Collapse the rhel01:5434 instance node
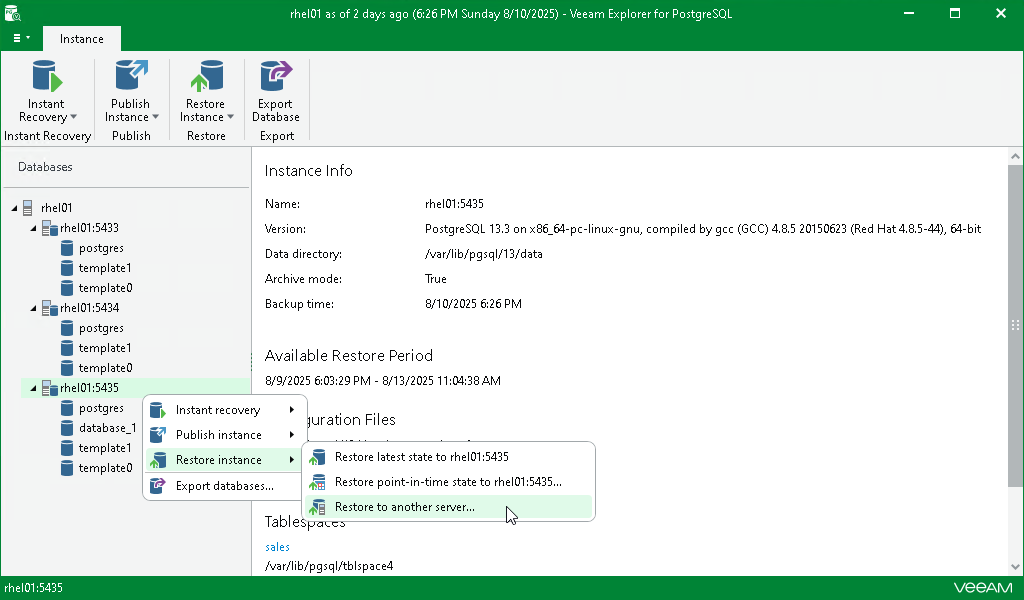Viewport: 1024px width, 600px height. point(33,308)
